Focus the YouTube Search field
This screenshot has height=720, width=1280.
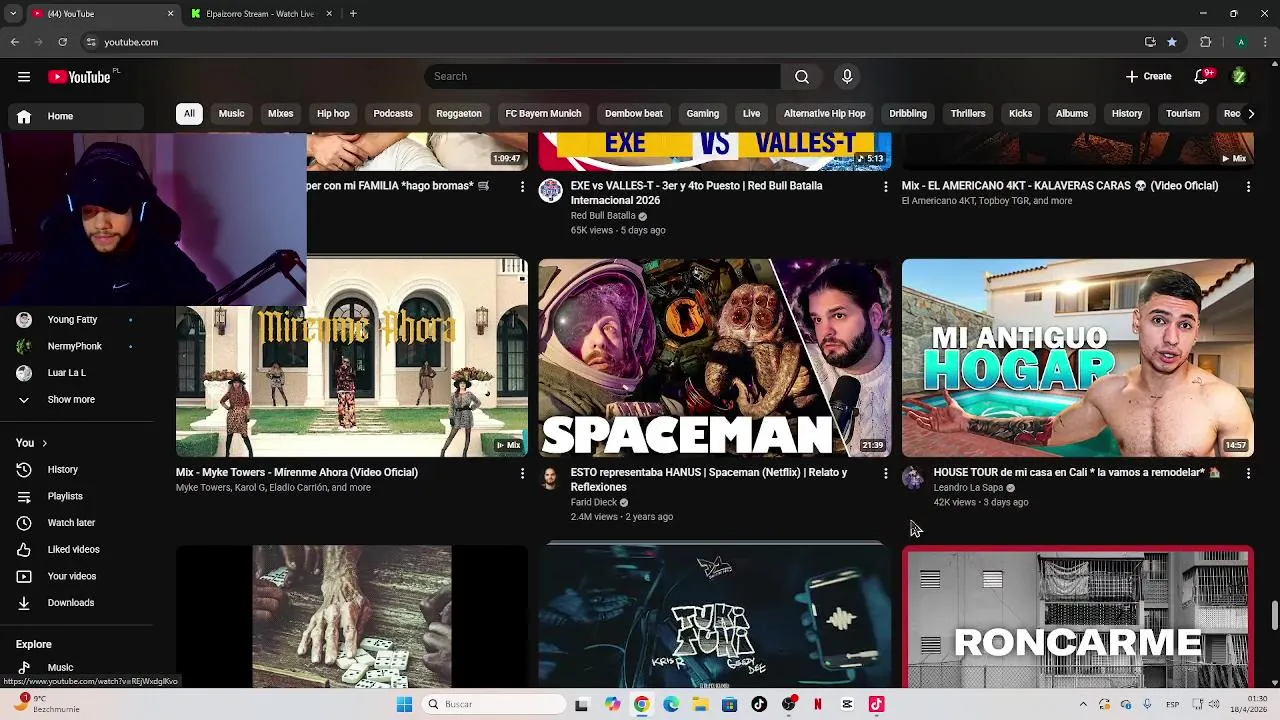point(602,77)
